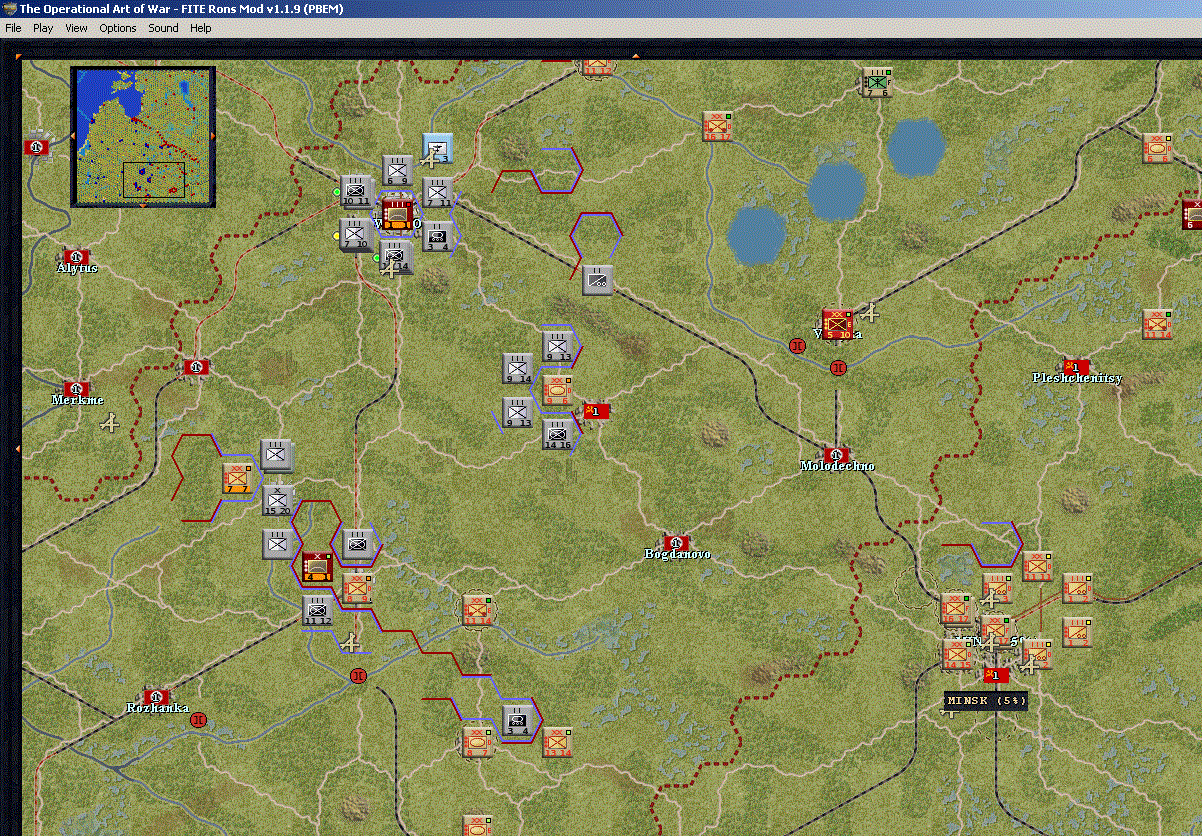1202x836 pixels.
Task: Select German infantry counter with strength 6 9
Action: [x=397, y=171]
